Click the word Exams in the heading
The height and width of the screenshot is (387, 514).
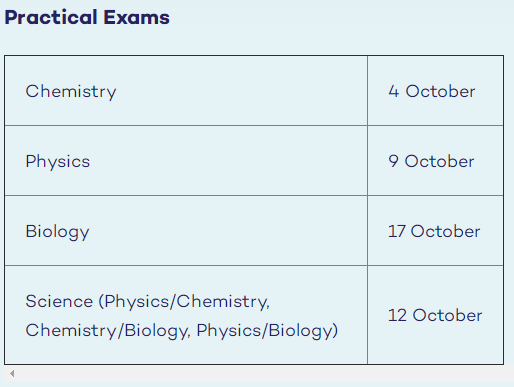(x=136, y=17)
